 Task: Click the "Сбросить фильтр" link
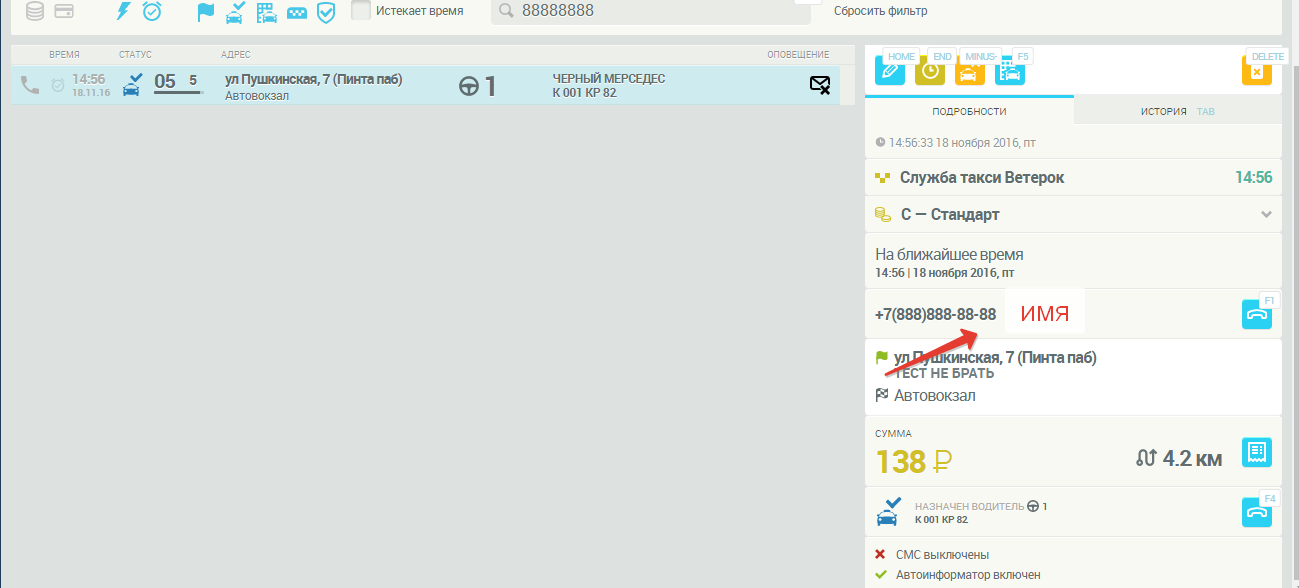pos(880,11)
